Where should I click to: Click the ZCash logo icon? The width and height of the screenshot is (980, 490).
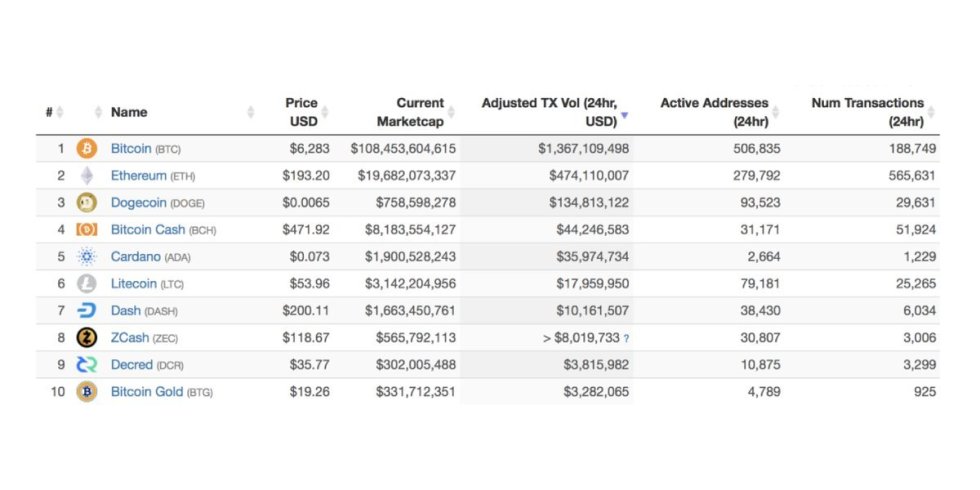point(87,338)
